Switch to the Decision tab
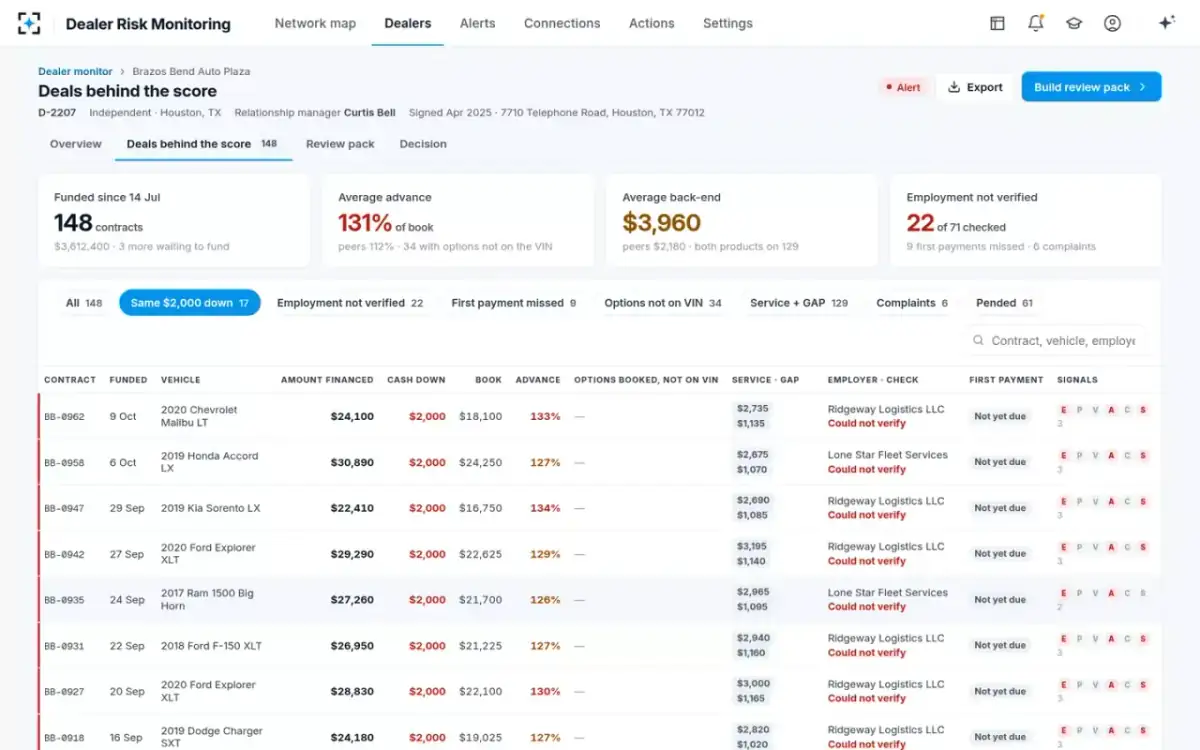The width and height of the screenshot is (1200, 750). tap(423, 144)
